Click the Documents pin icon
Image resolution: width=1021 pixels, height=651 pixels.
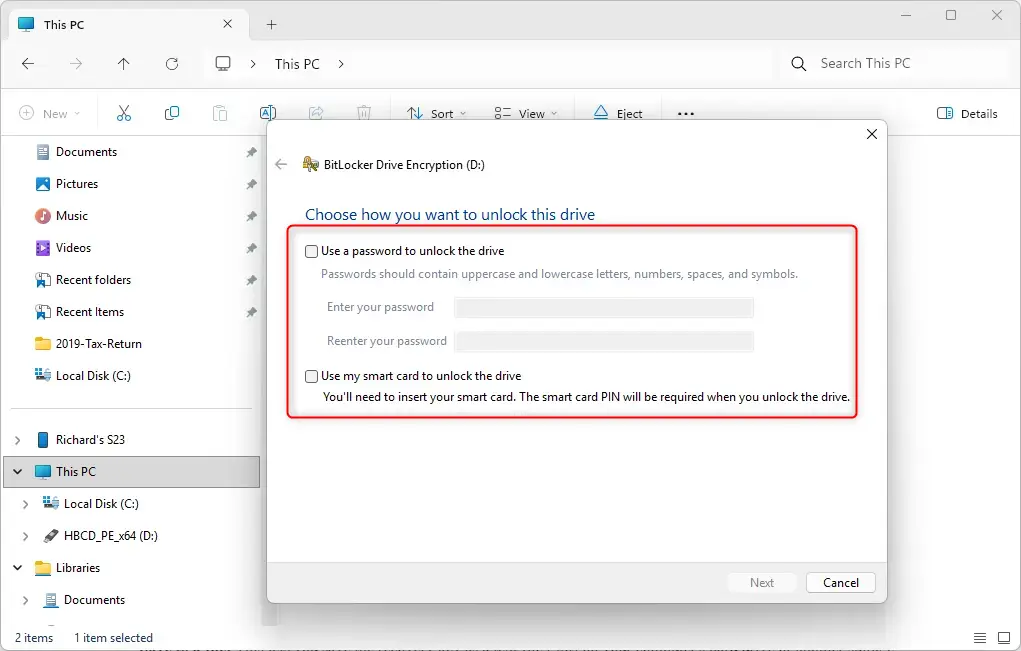pyautogui.click(x=251, y=152)
